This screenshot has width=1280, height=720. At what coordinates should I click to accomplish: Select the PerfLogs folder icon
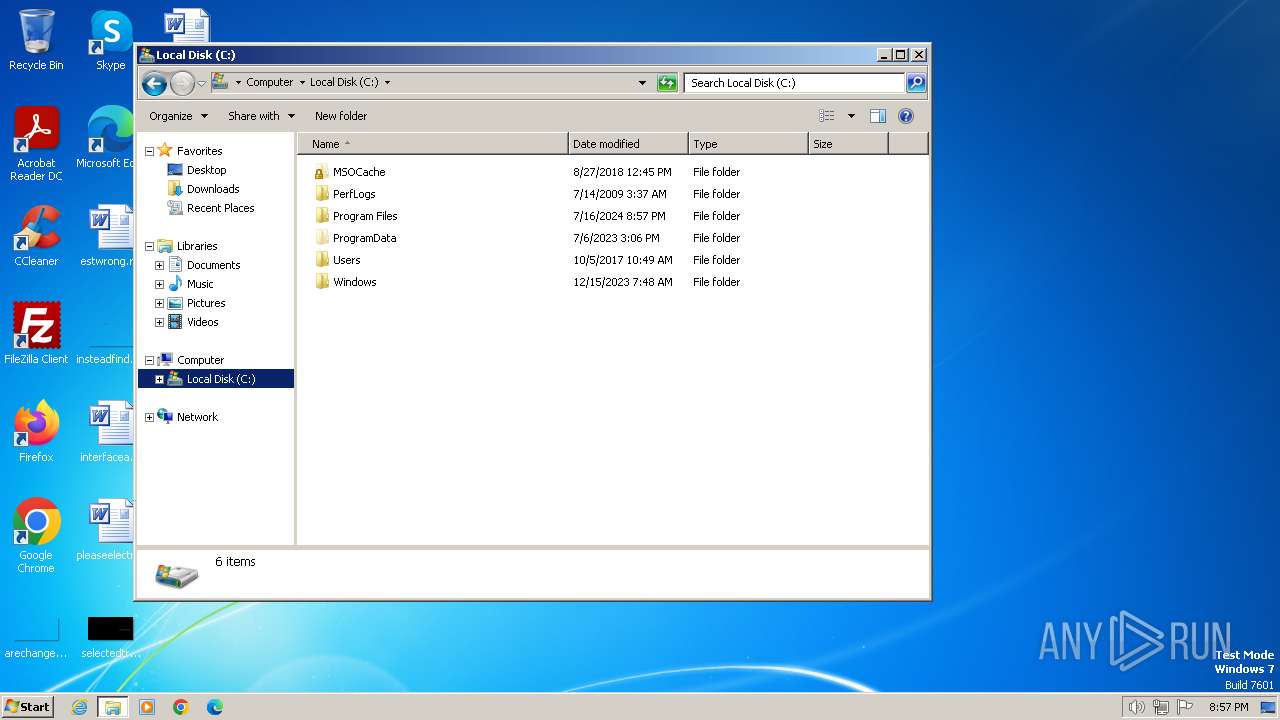pos(321,194)
